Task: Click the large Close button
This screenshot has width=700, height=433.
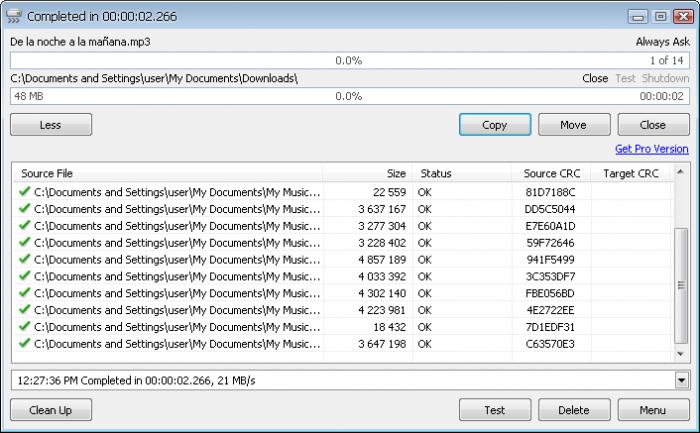Action: 654,125
